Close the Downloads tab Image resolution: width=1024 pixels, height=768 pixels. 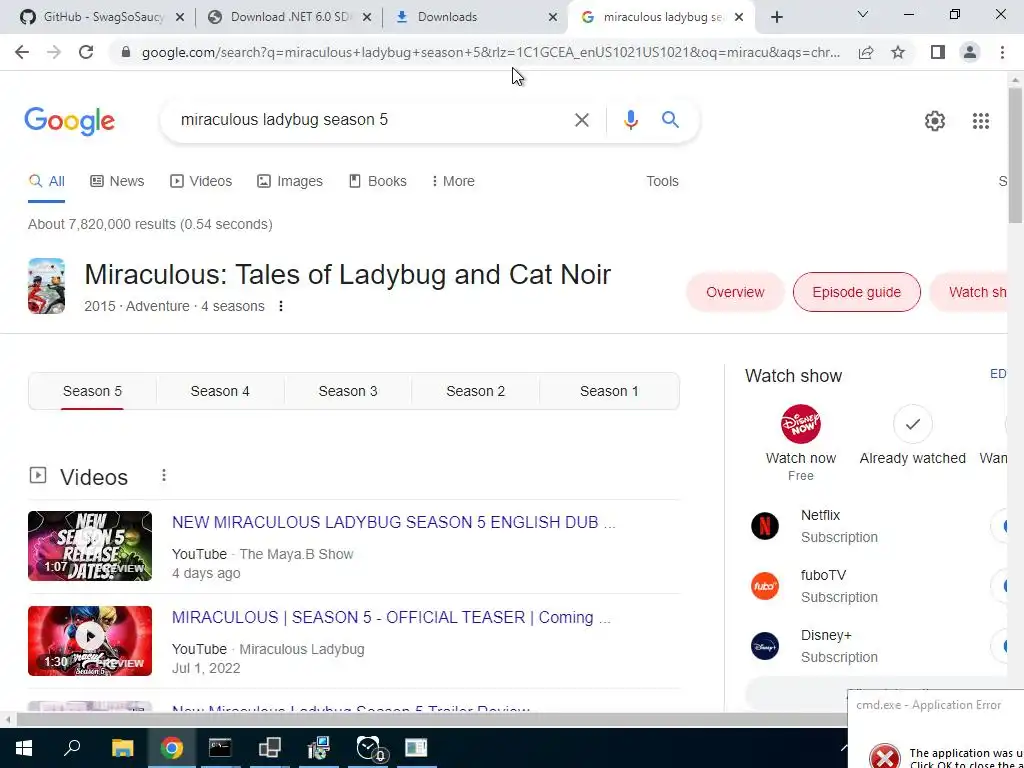[552, 17]
